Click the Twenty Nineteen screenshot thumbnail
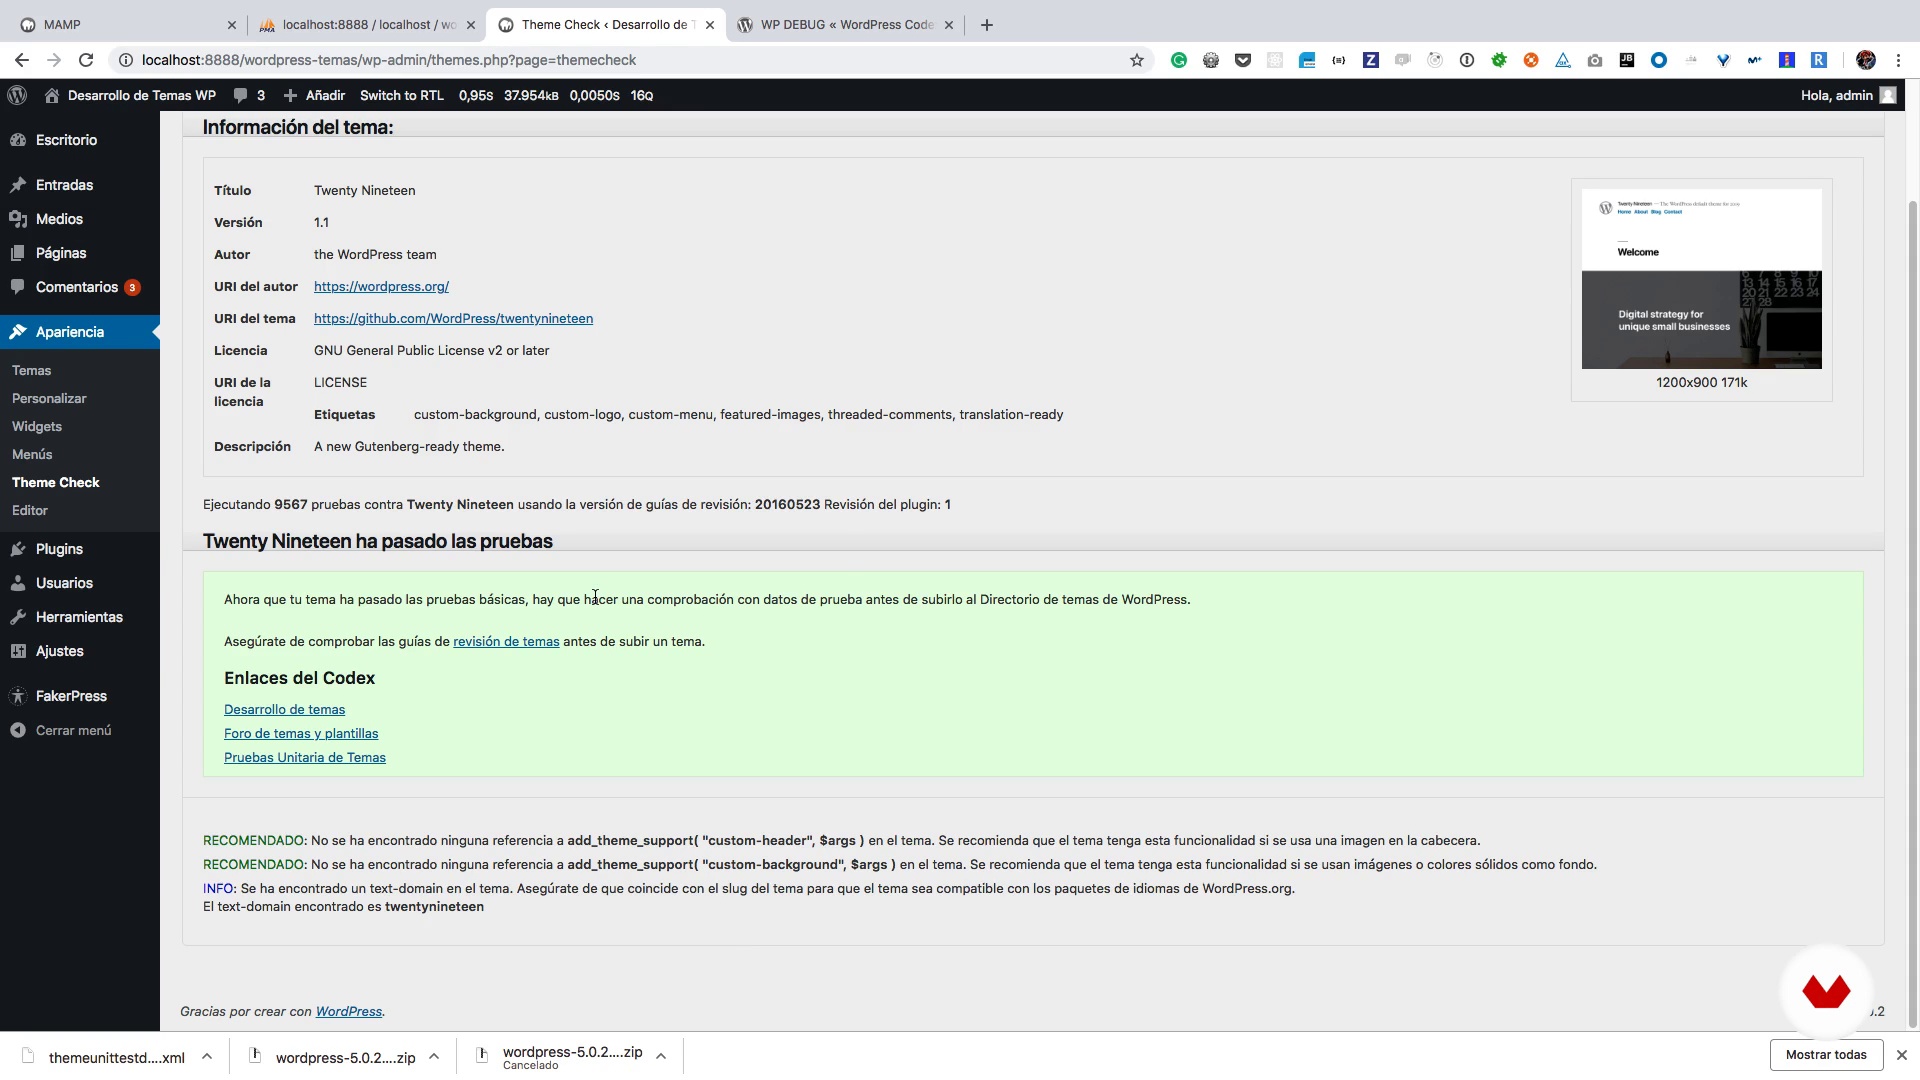 tap(1701, 279)
